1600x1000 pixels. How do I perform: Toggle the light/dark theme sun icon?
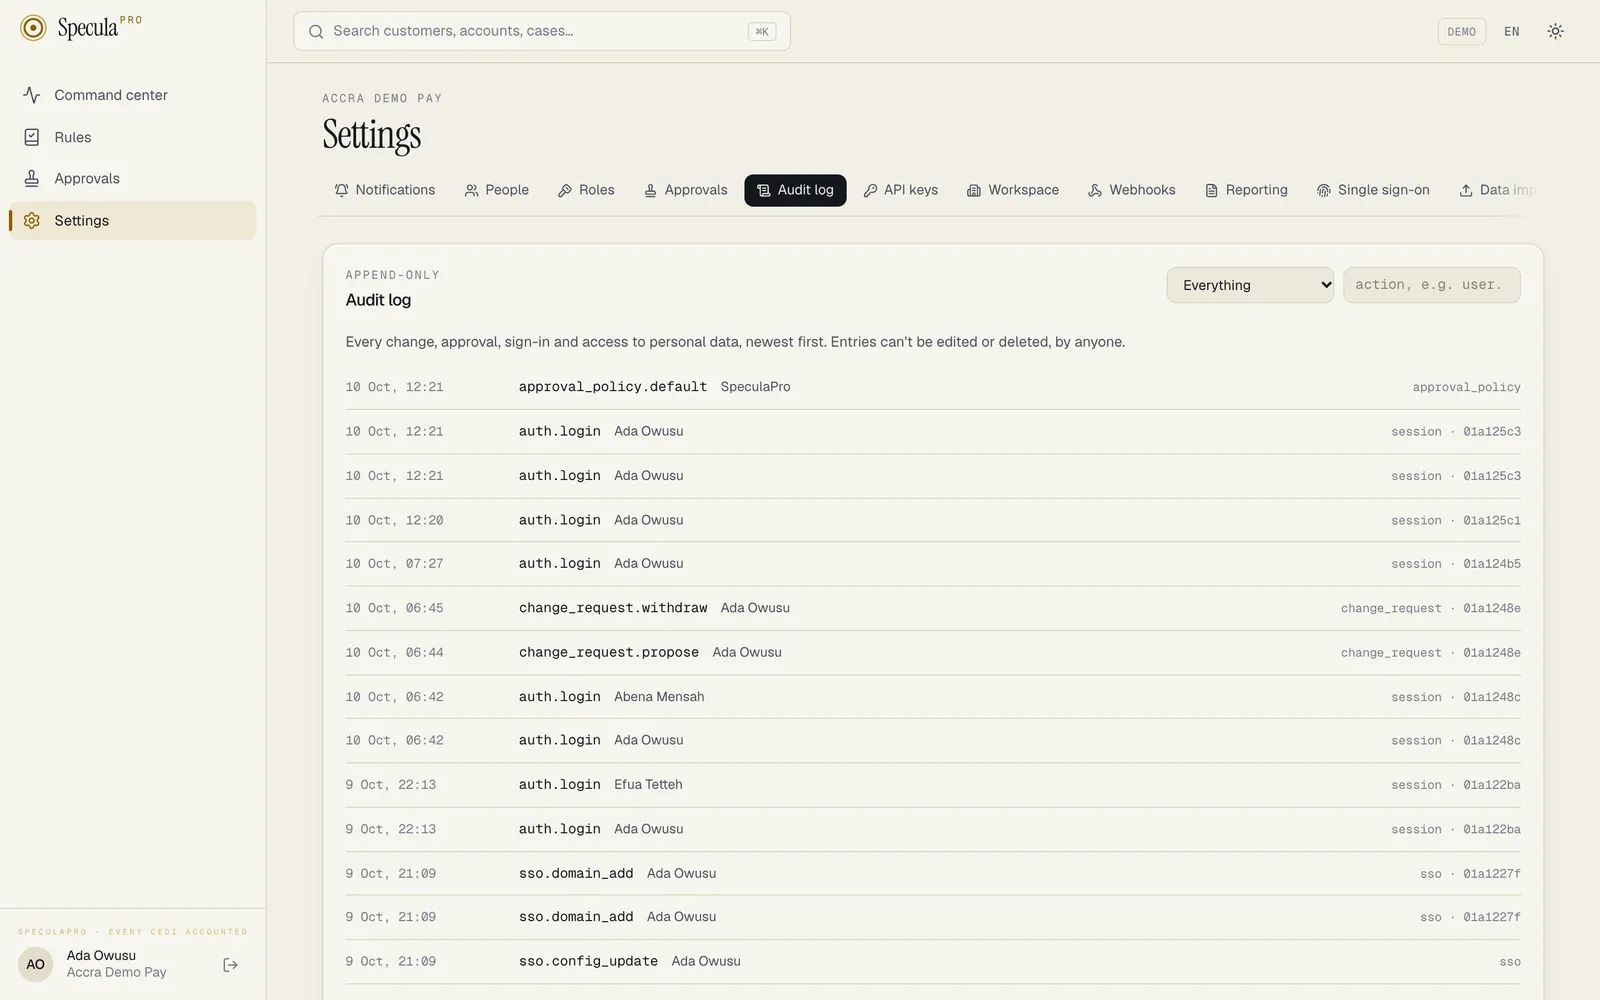coord(1555,31)
